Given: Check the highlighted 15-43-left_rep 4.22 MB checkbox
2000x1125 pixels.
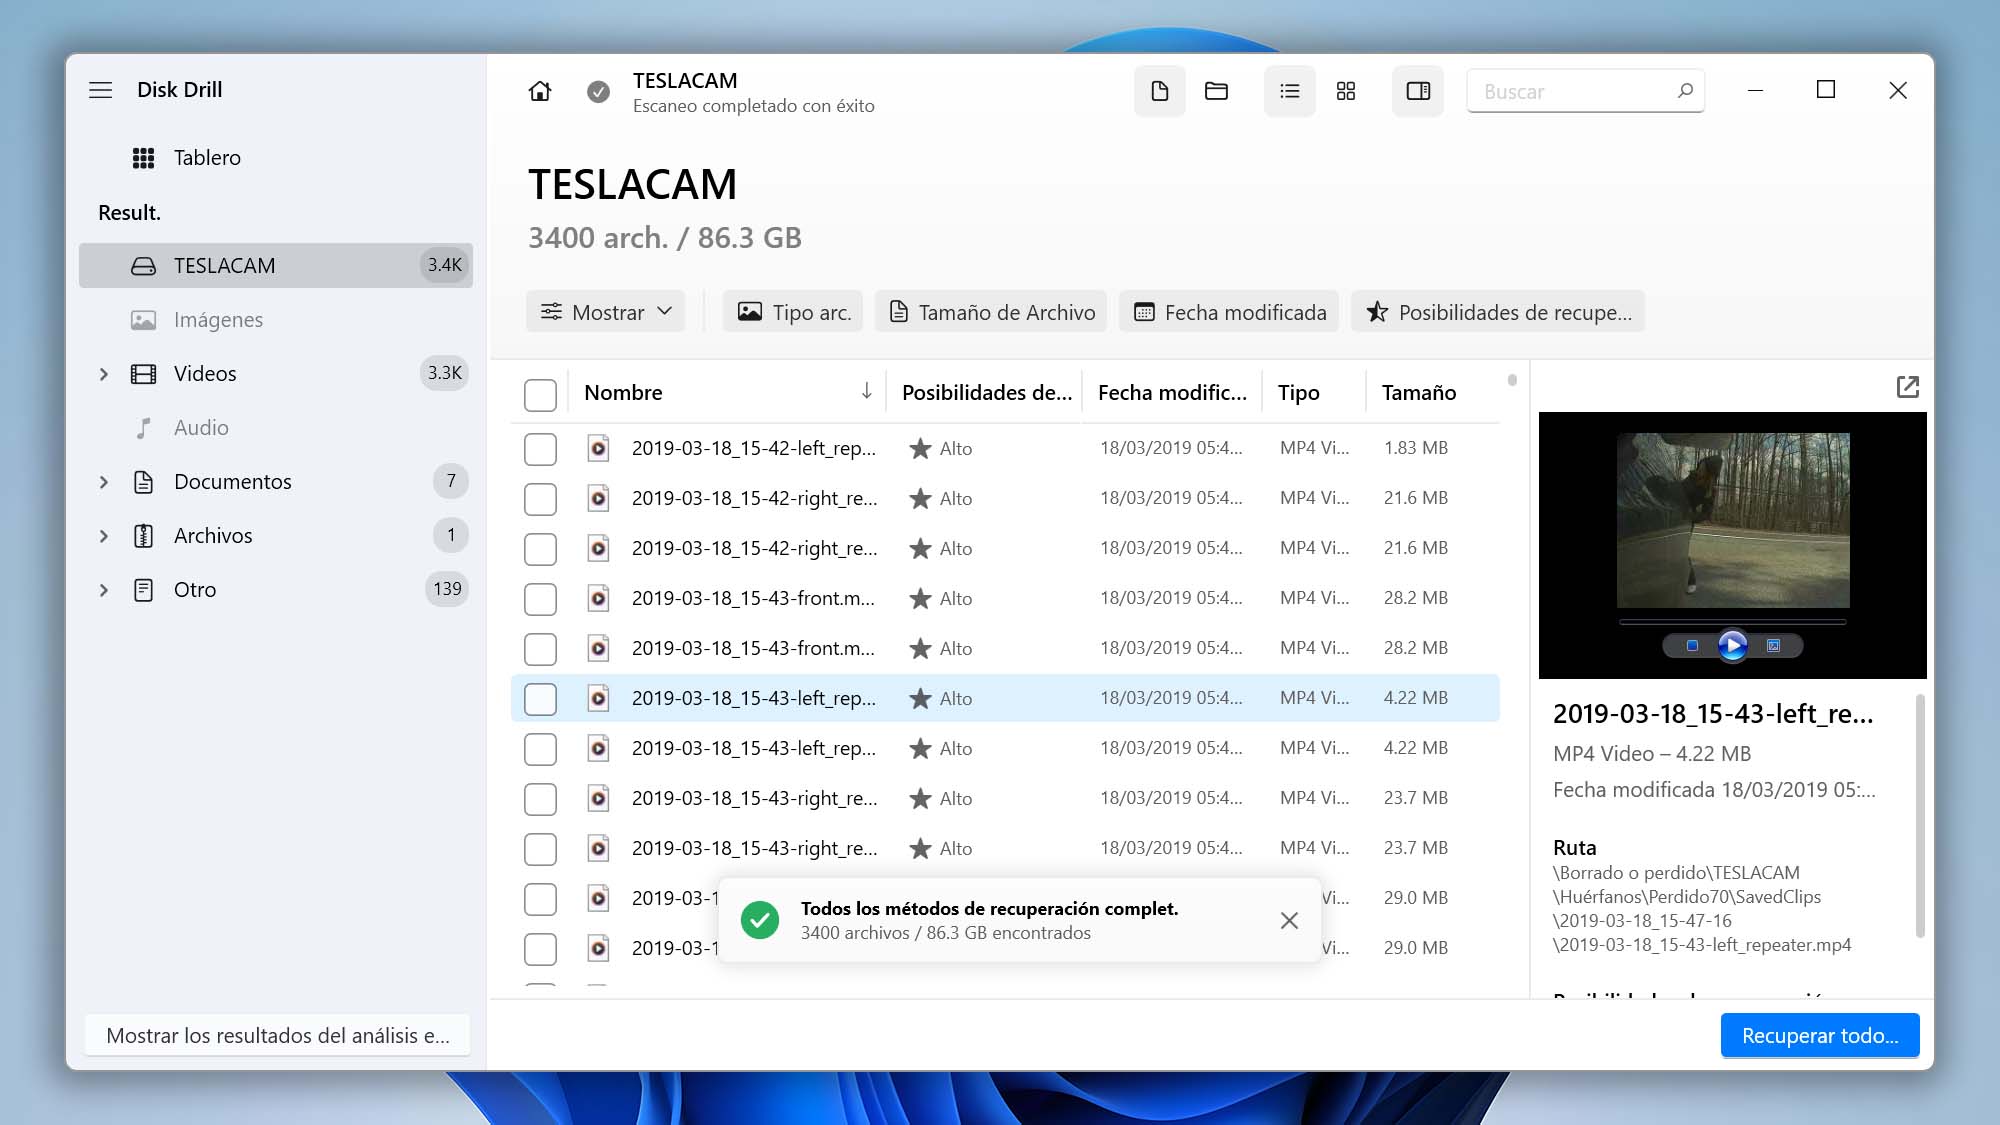Looking at the screenshot, I should click(540, 699).
